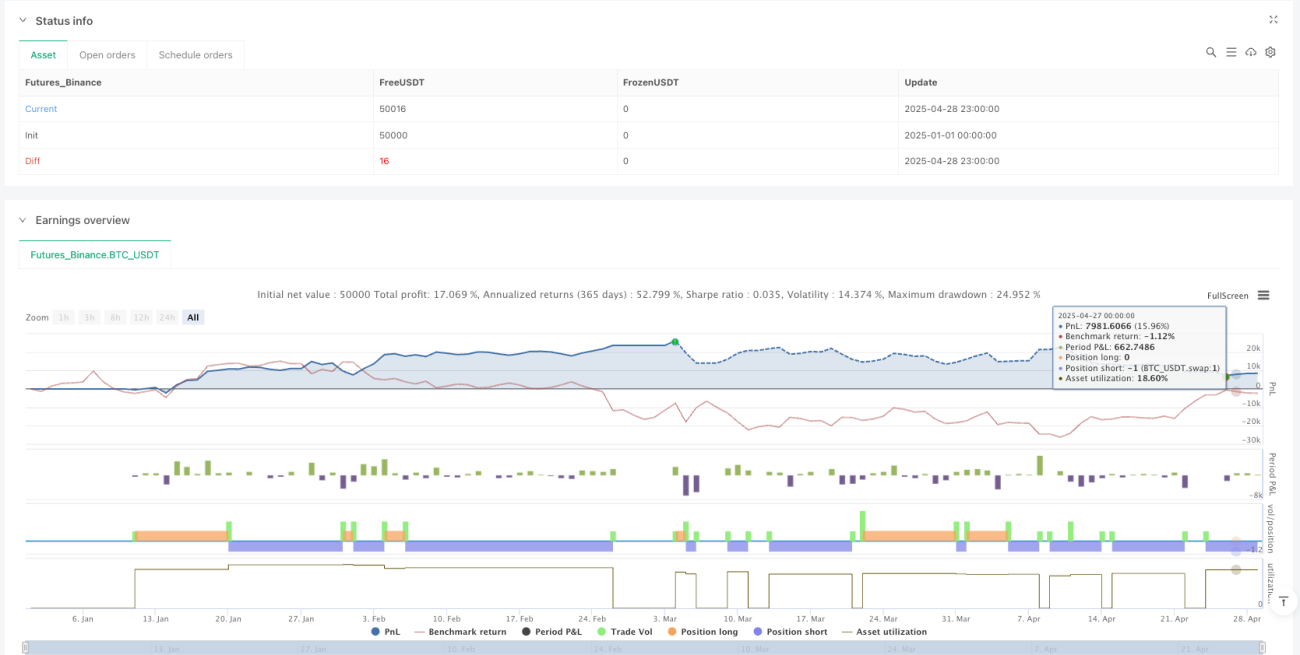Switch to Schedule orders tab
1300x655 pixels.
point(195,55)
